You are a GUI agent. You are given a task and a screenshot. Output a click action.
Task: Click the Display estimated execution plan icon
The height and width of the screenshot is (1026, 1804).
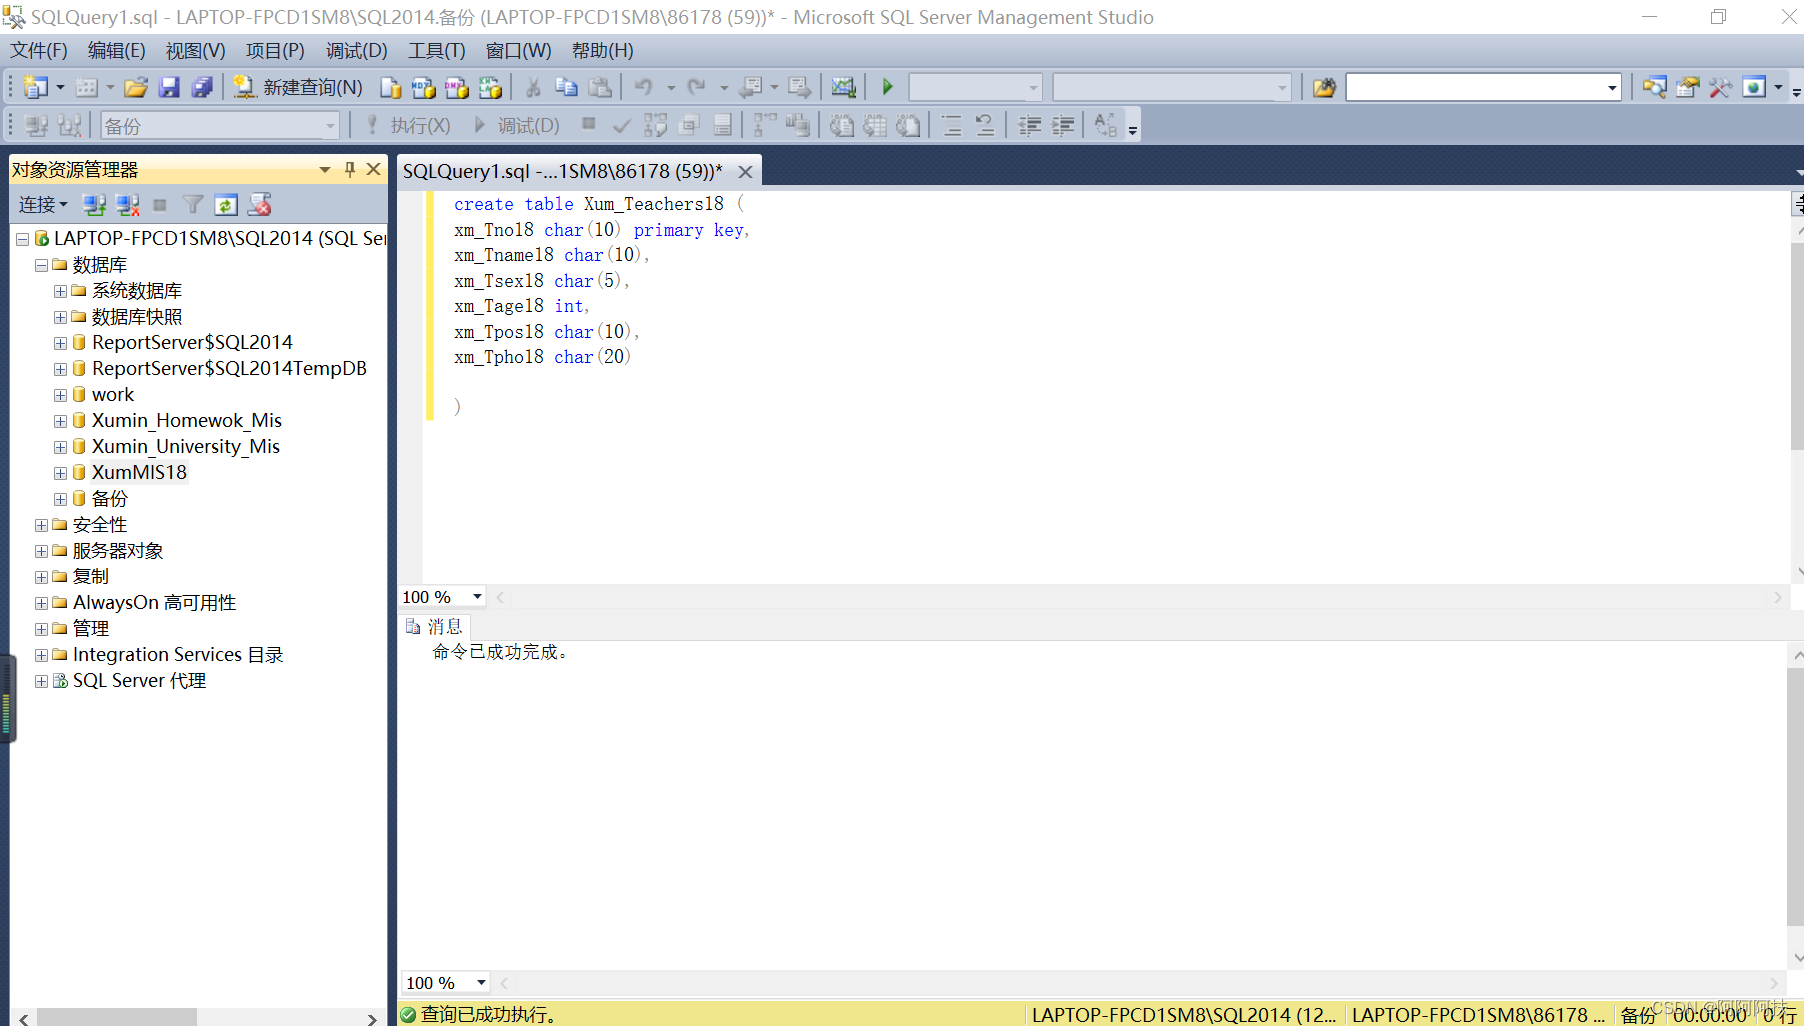tap(655, 125)
